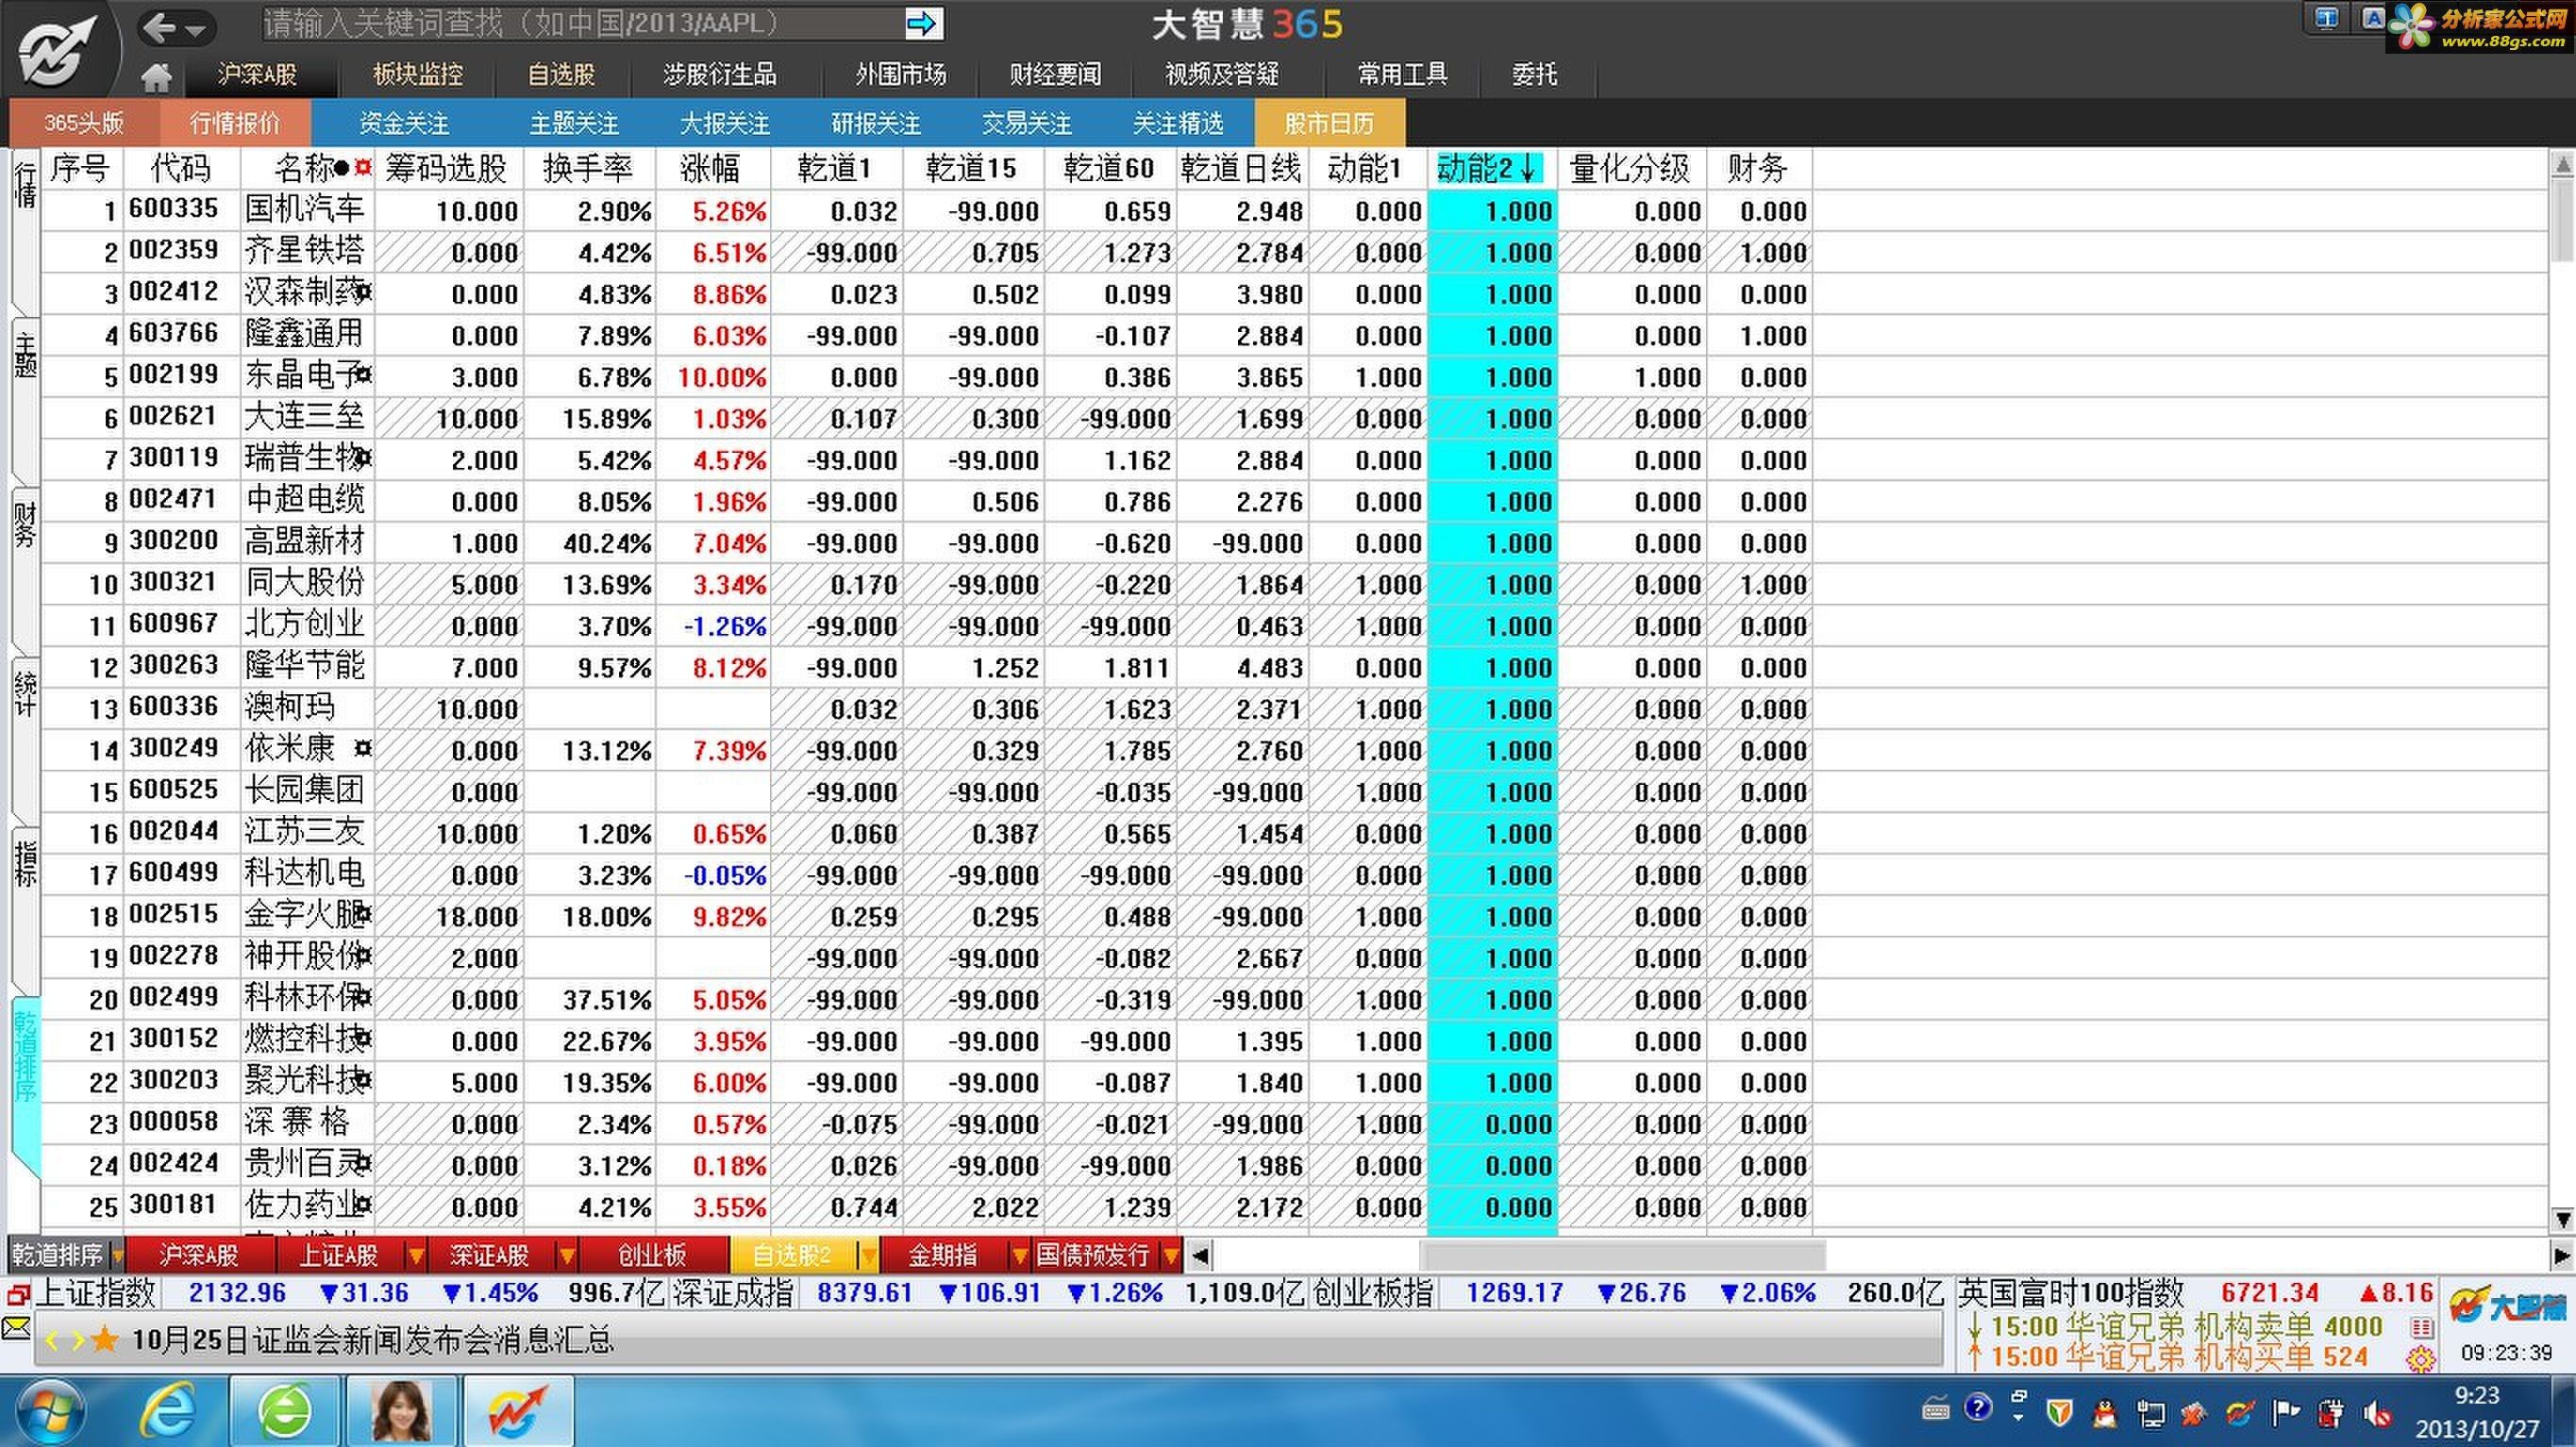Viewport: 2576px width, 1447px height.
Task: Select stock row 东晶电子
Action: click(x=926, y=377)
